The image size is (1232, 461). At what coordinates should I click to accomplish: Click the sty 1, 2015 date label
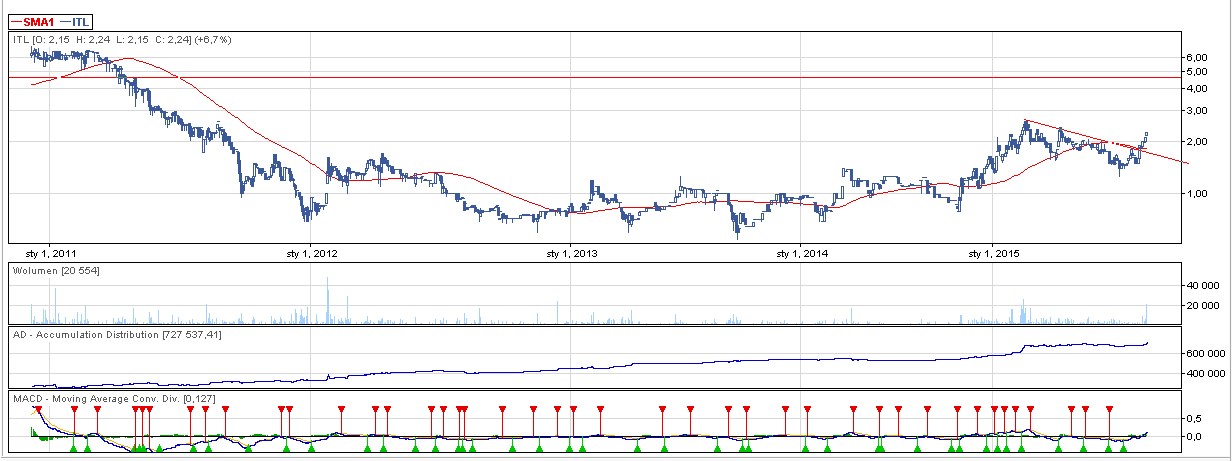(994, 254)
